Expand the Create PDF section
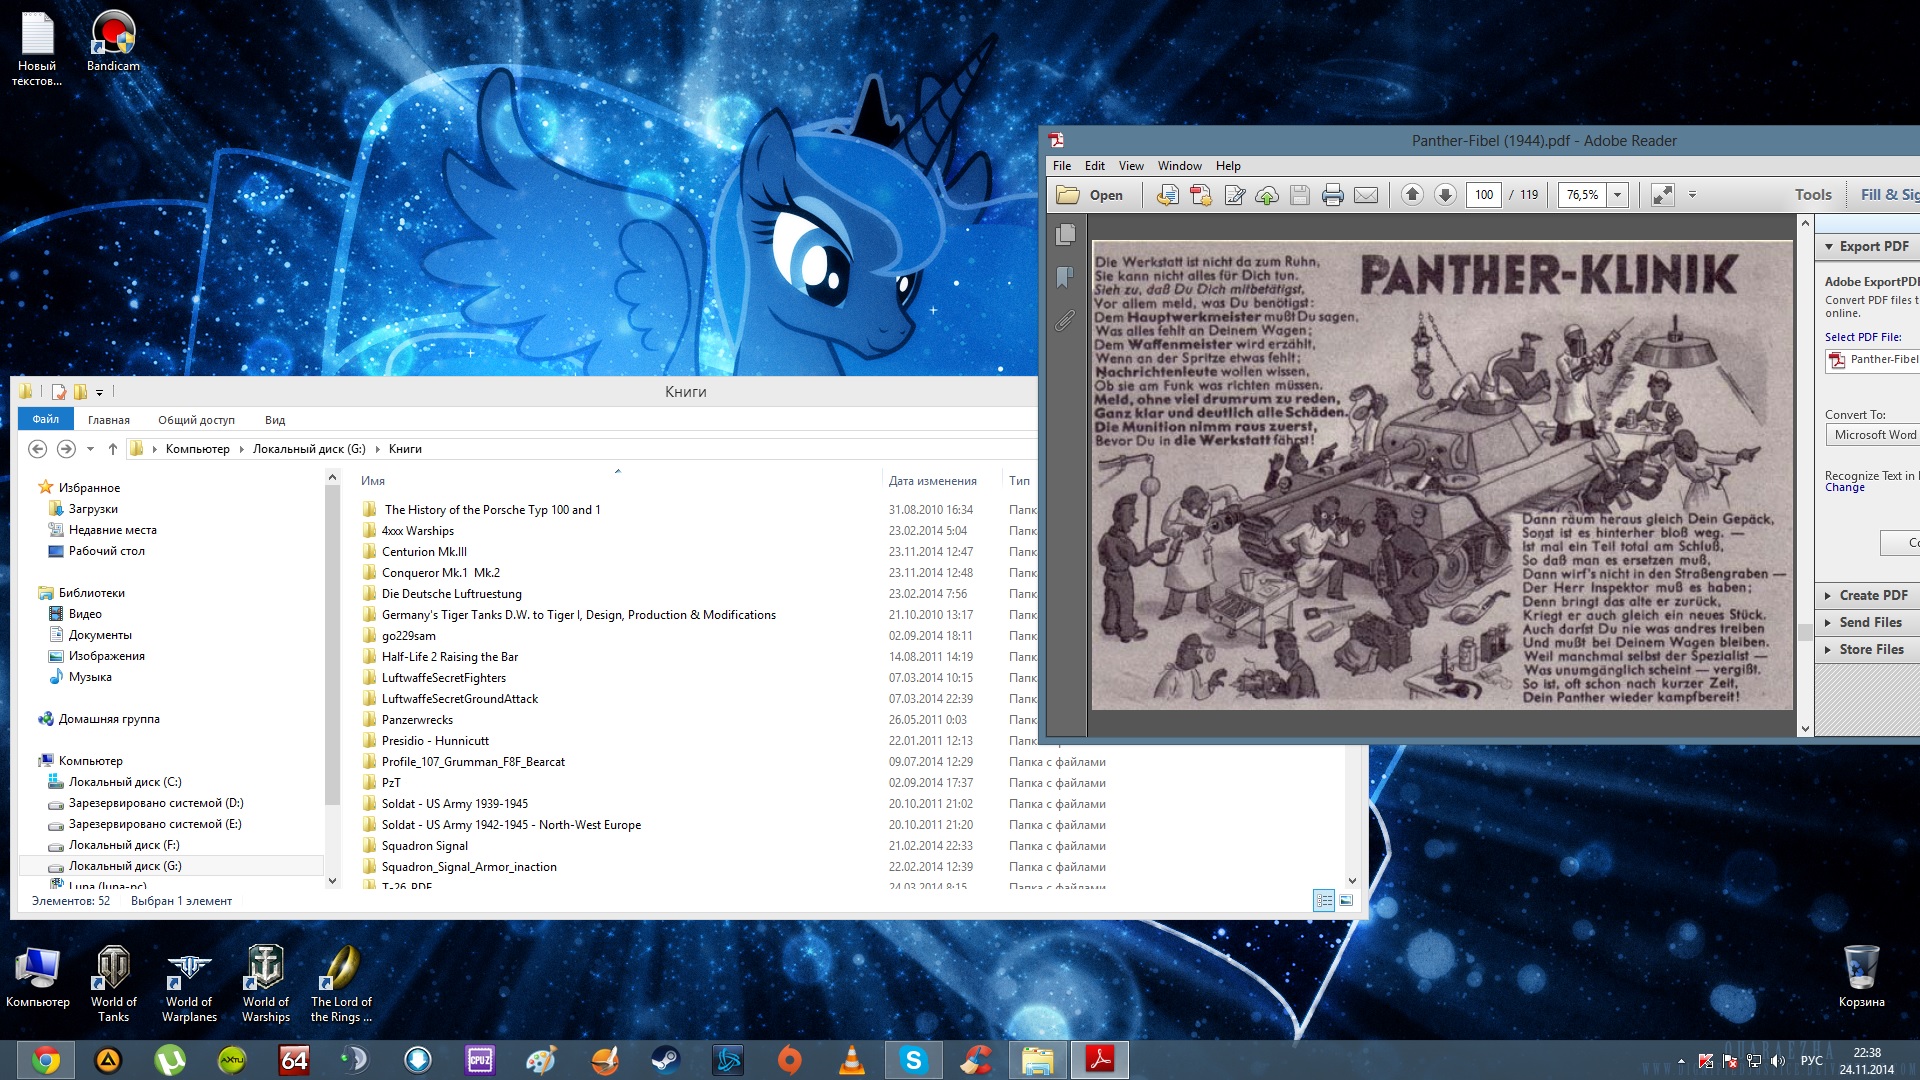This screenshot has height=1080, width=1920. pyautogui.click(x=1866, y=595)
